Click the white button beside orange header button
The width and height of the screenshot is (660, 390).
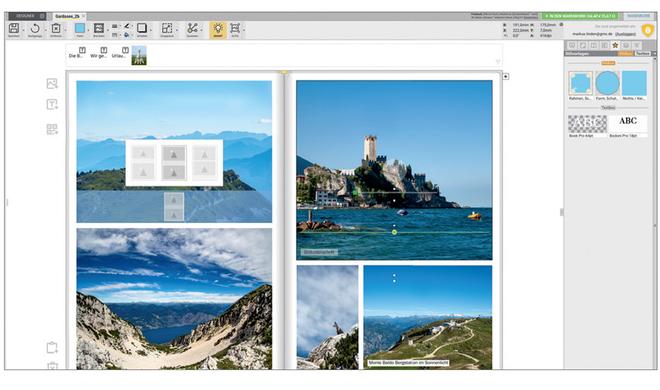tap(643, 54)
